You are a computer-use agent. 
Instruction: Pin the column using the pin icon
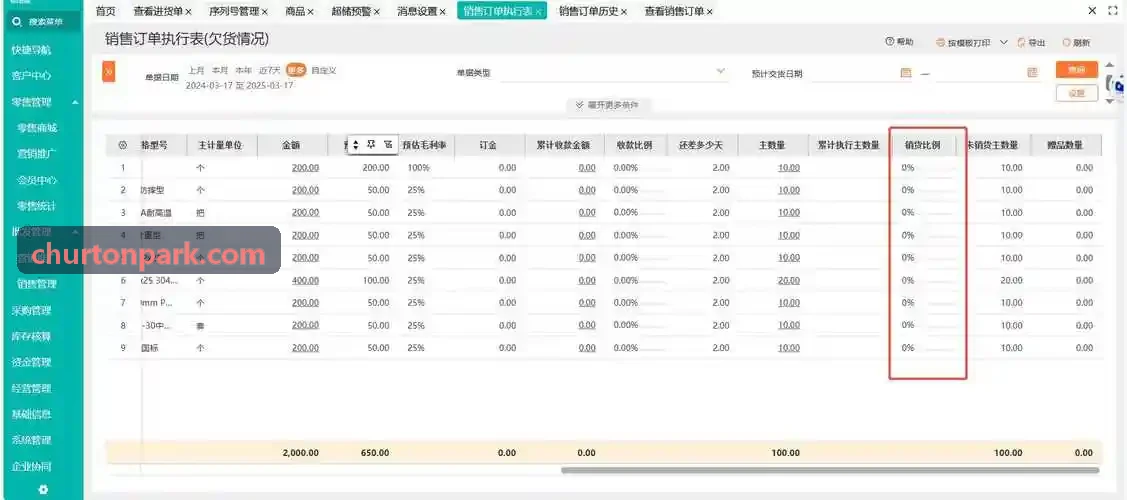click(372, 145)
